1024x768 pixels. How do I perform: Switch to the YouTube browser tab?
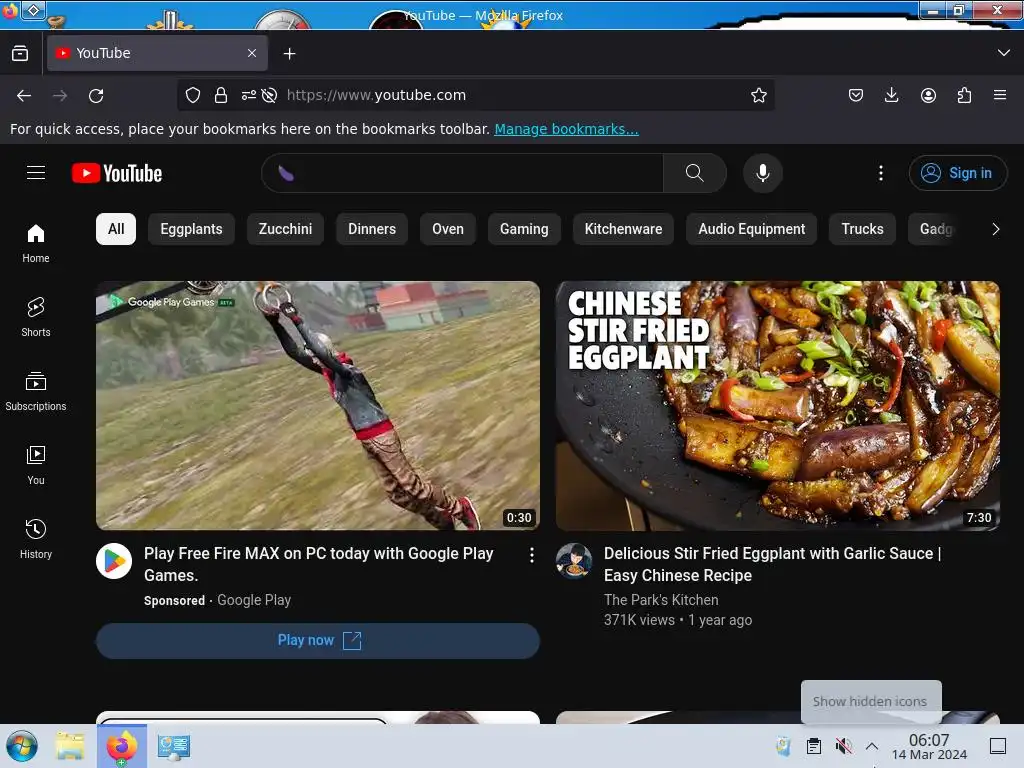[x=157, y=53]
